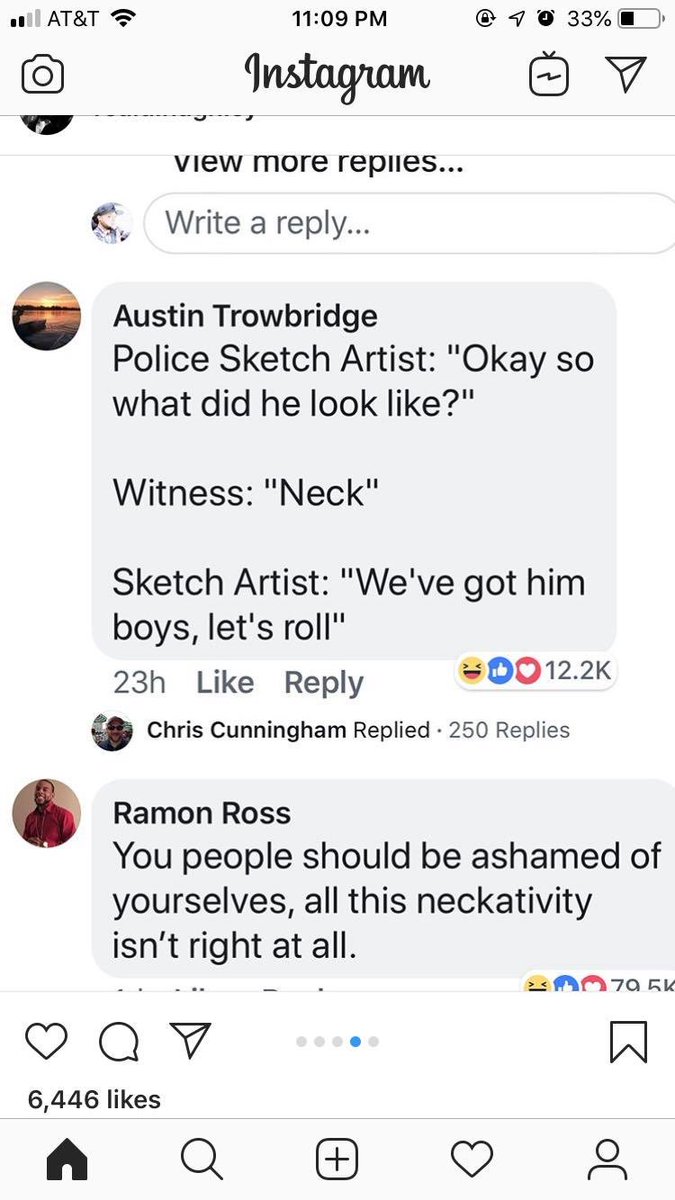Tap the Write a reply field
This screenshot has height=1200, width=675.
coord(410,222)
